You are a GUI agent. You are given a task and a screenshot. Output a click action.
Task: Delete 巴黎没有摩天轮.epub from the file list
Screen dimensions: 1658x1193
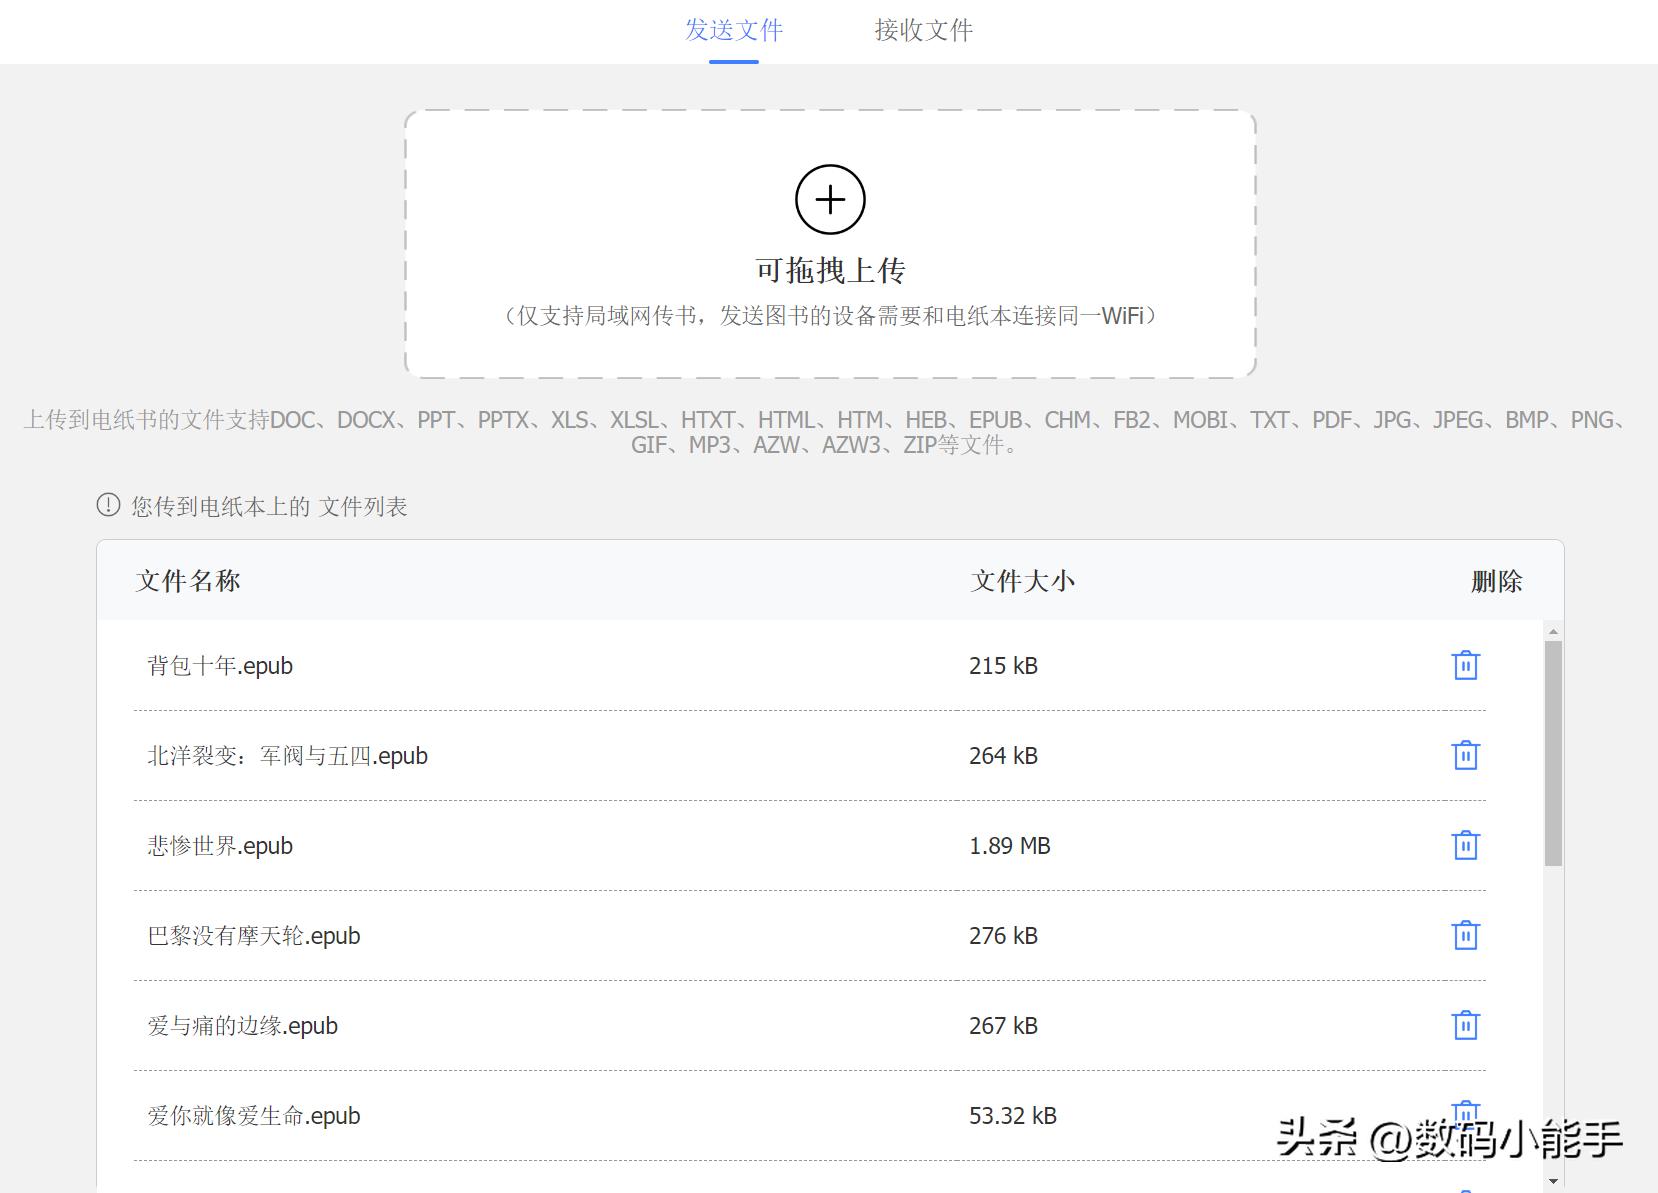pyautogui.click(x=1466, y=935)
